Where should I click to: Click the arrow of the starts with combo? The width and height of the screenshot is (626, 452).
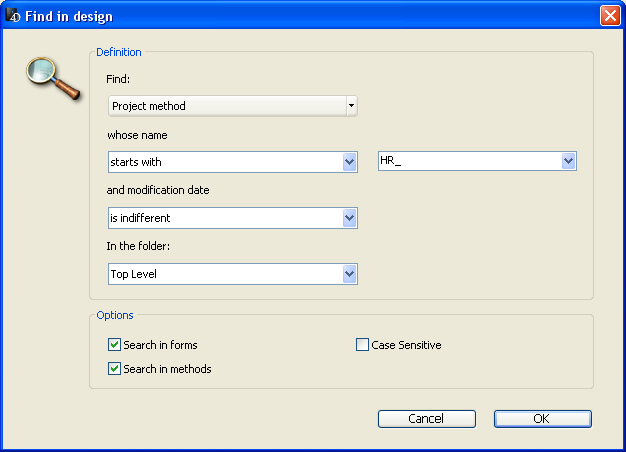(349, 162)
